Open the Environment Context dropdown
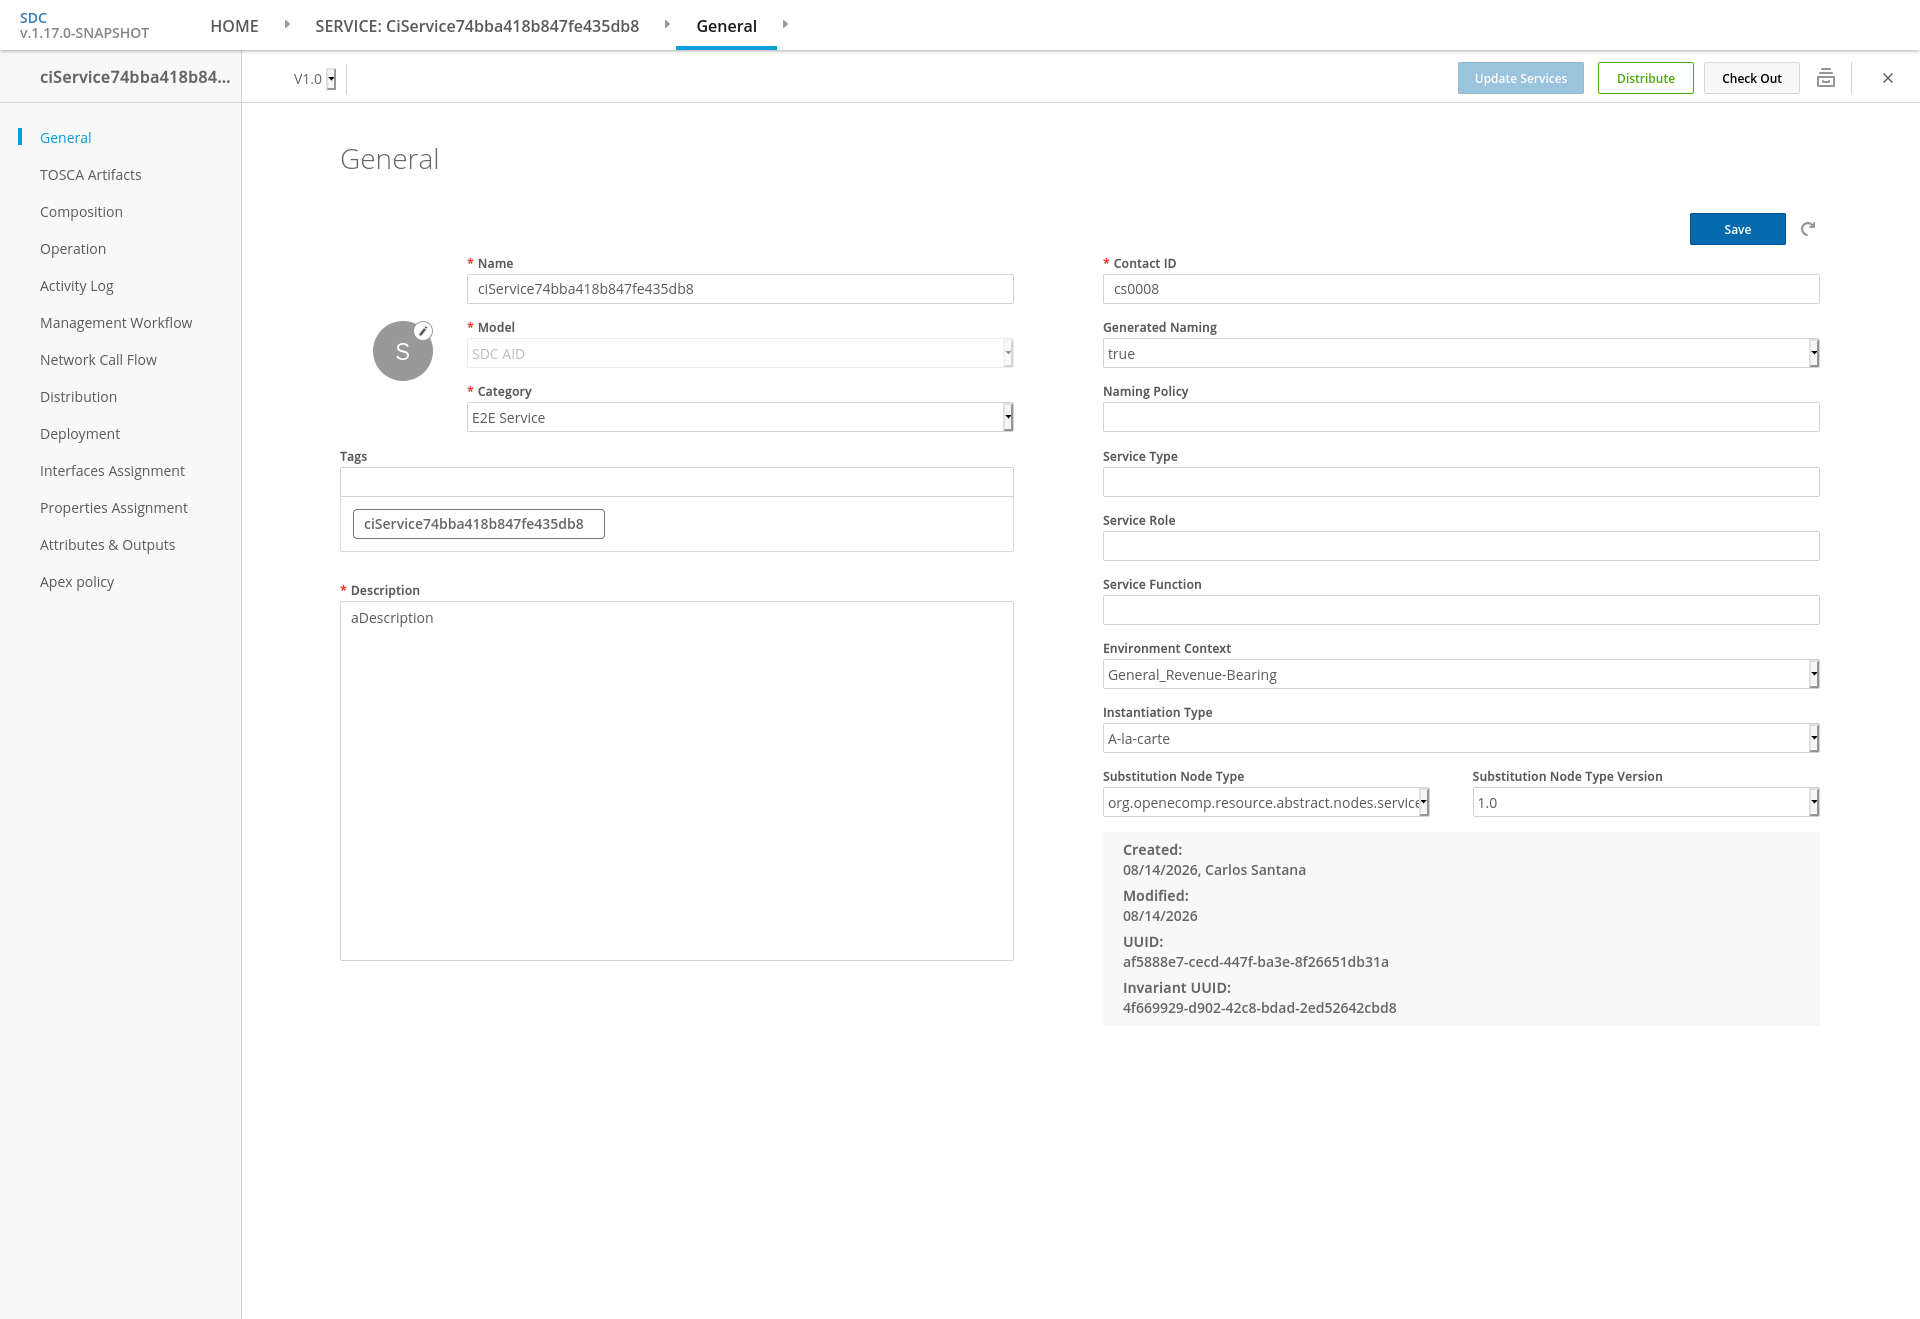The image size is (1920, 1319). pyautogui.click(x=1461, y=674)
